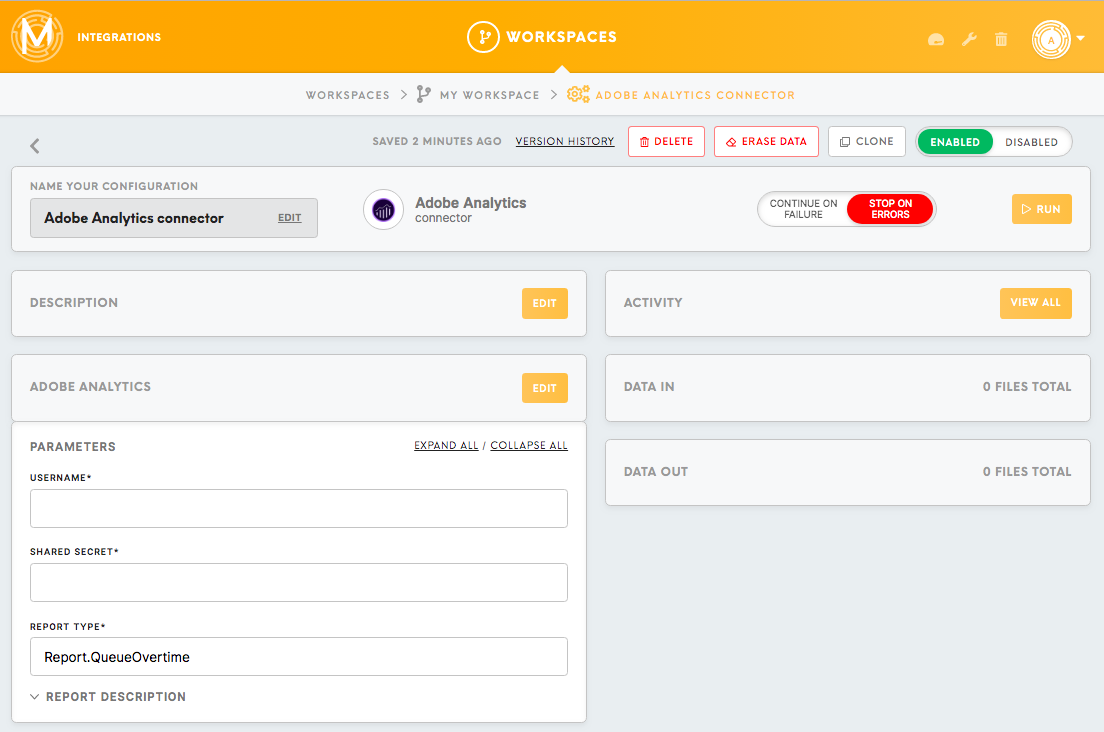The width and height of the screenshot is (1104, 732).
Task: Click the branch icon beside My Workspace
Action: [423, 94]
